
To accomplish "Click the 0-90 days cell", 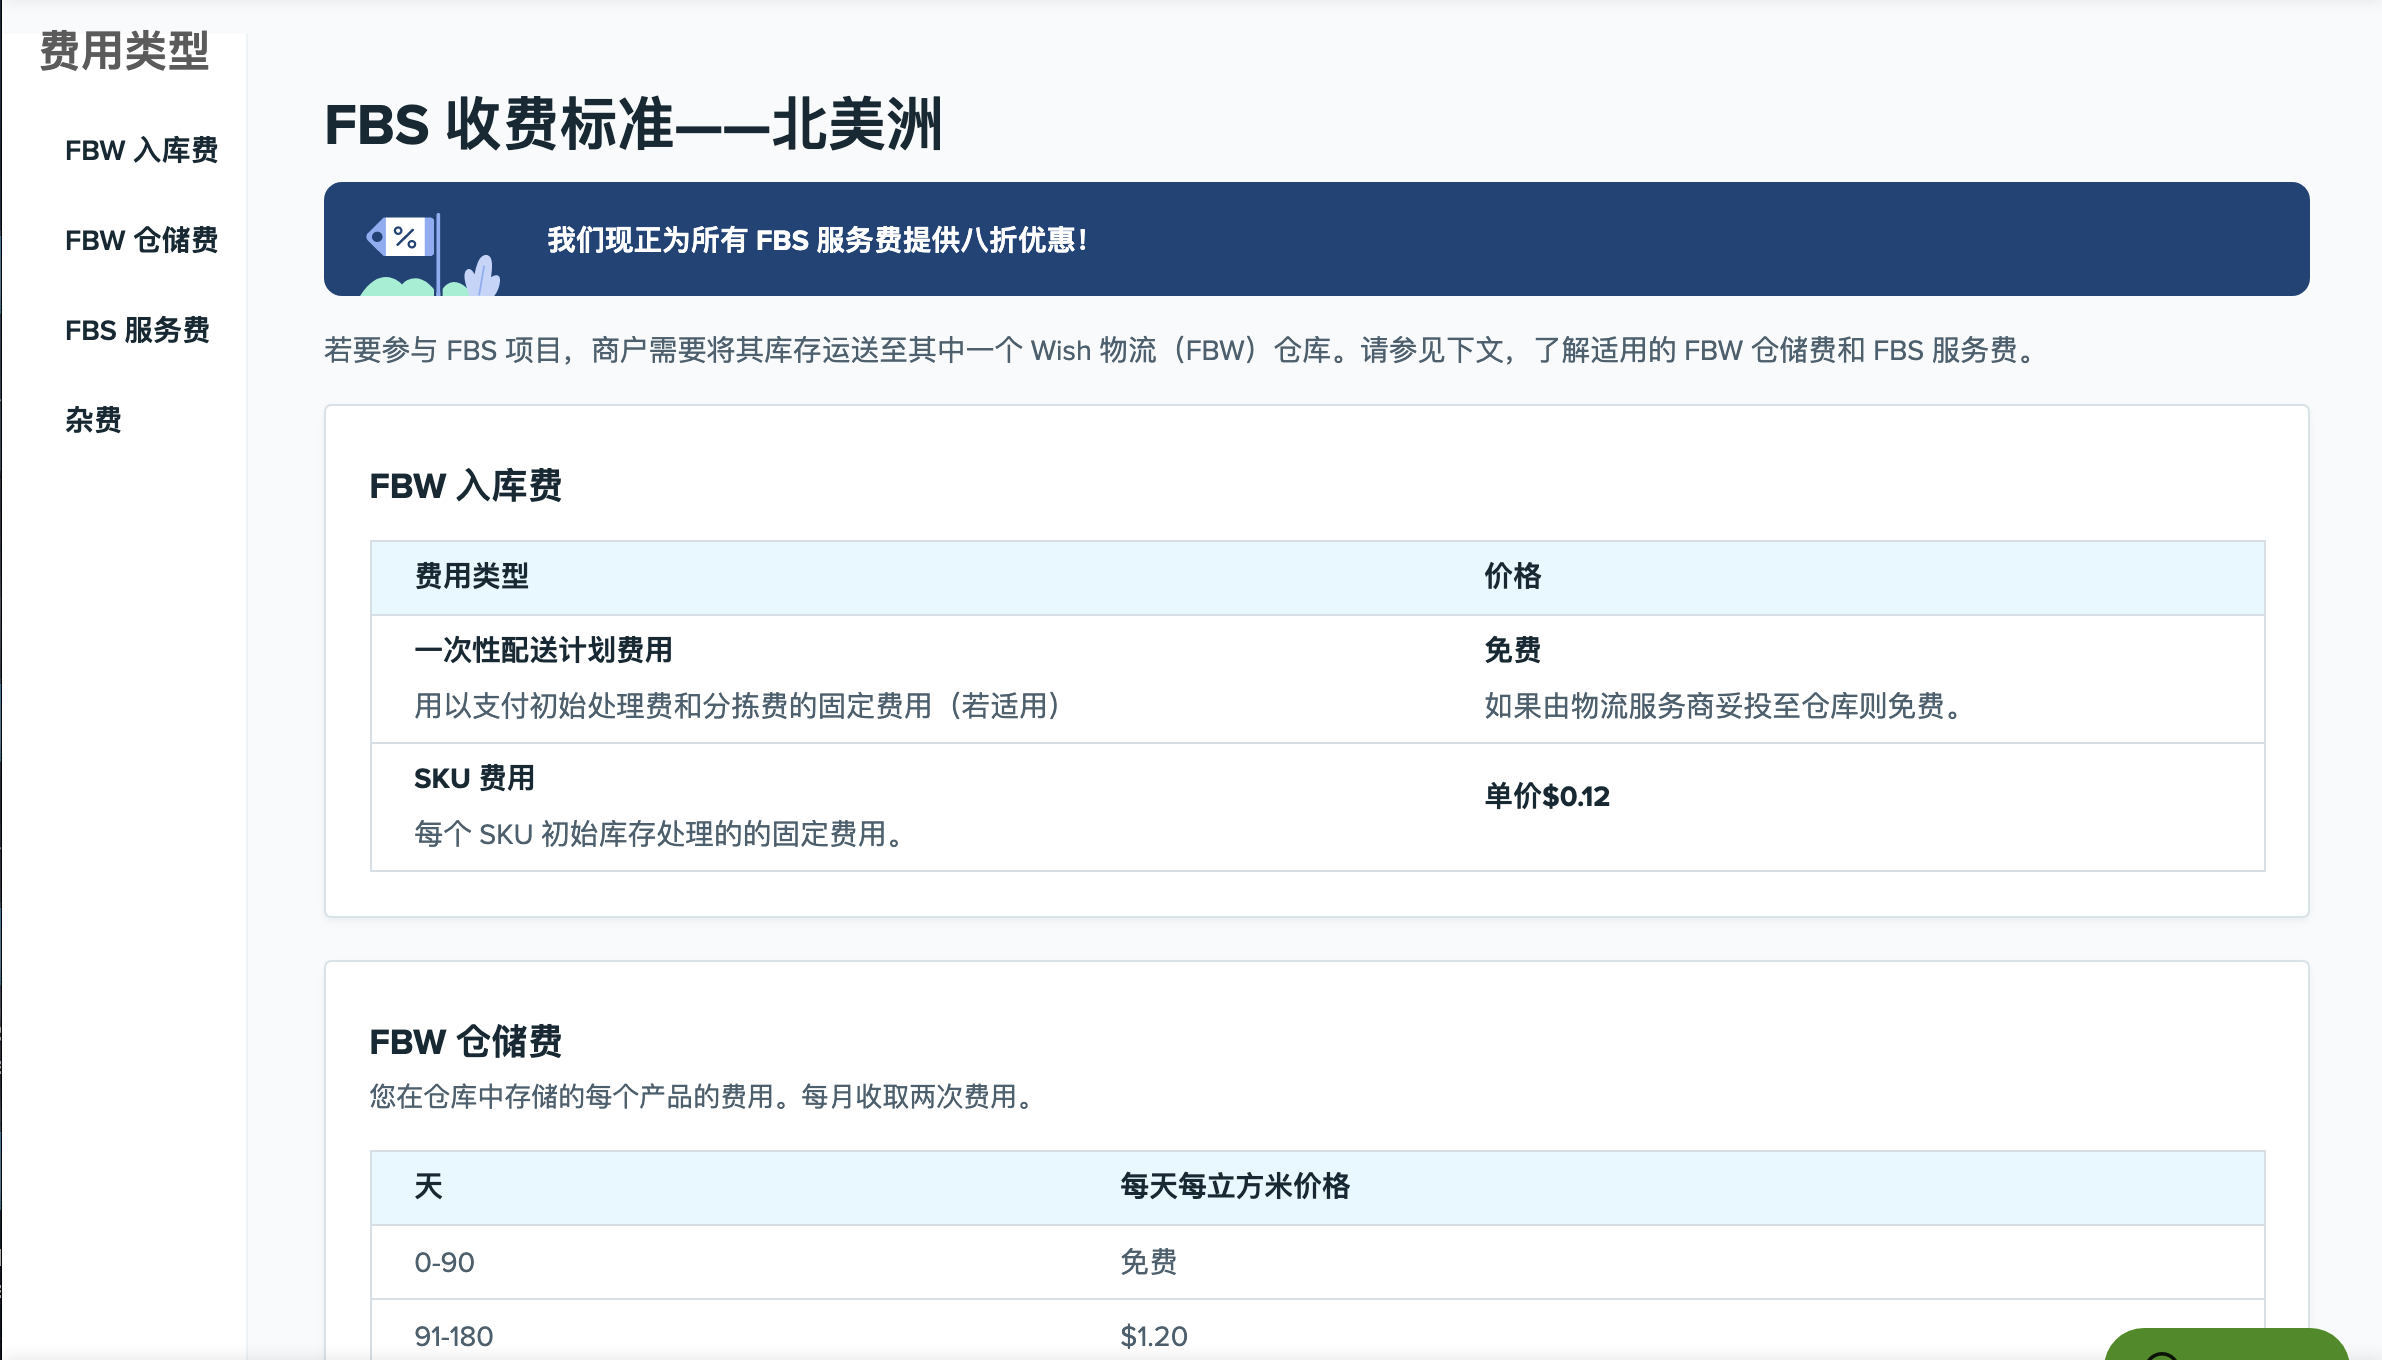I will 444,1262.
